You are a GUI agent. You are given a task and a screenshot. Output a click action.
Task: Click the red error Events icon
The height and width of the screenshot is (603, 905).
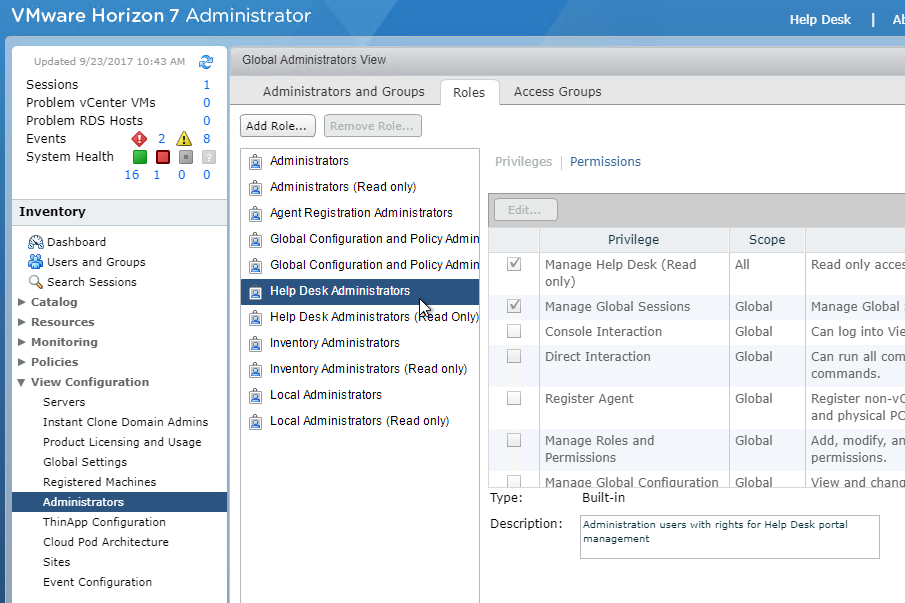click(139, 138)
